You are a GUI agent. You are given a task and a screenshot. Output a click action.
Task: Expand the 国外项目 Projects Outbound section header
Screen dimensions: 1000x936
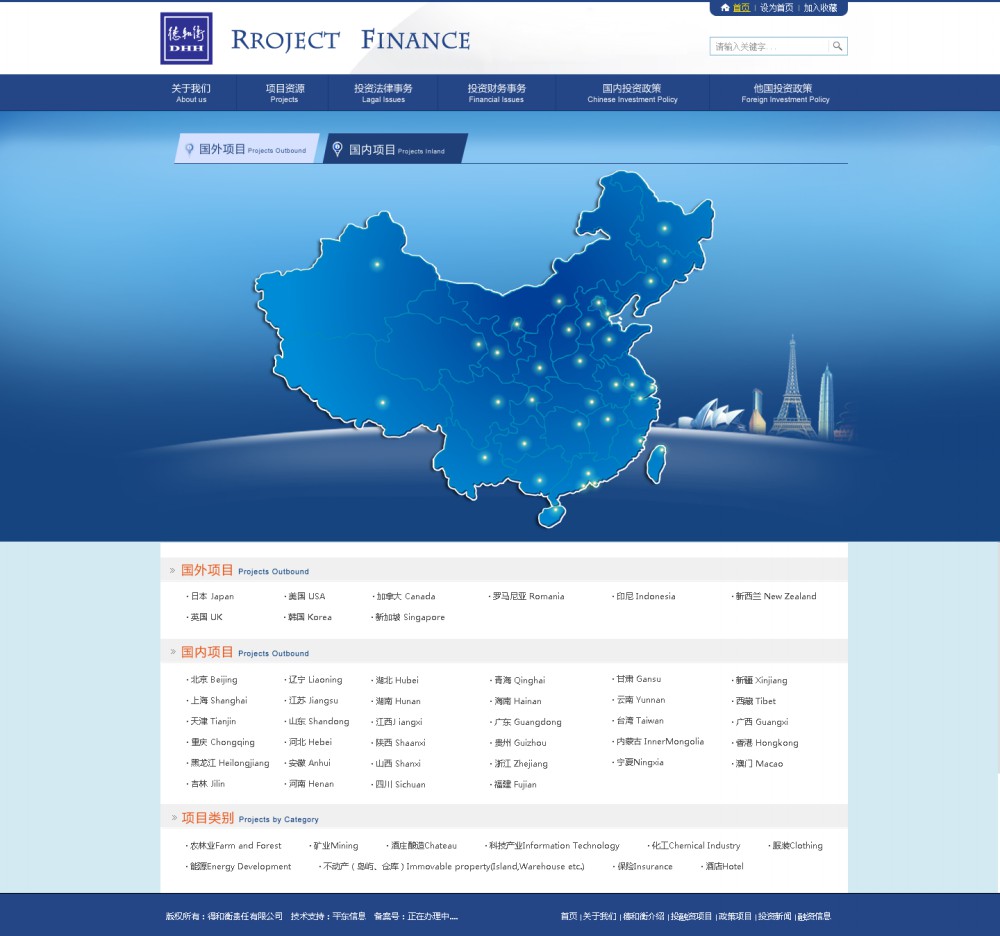pyautogui.click(x=207, y=570)
